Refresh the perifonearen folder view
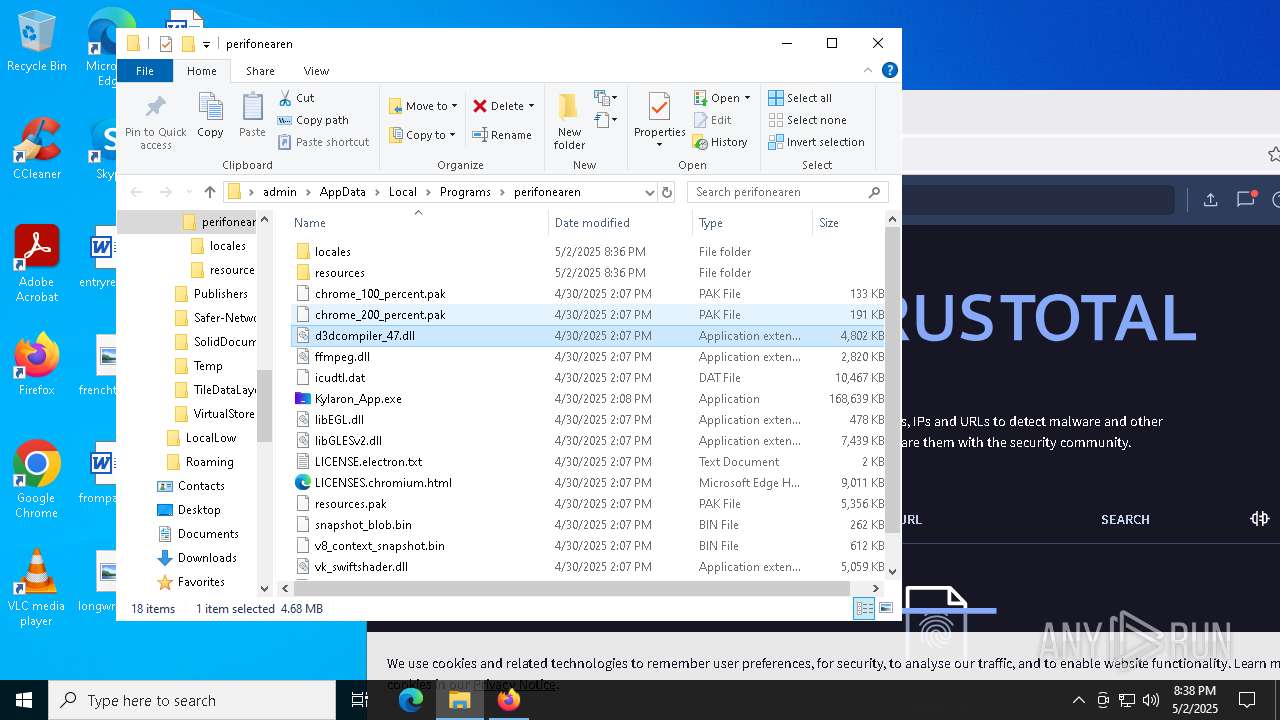 [x=667, y=192]
